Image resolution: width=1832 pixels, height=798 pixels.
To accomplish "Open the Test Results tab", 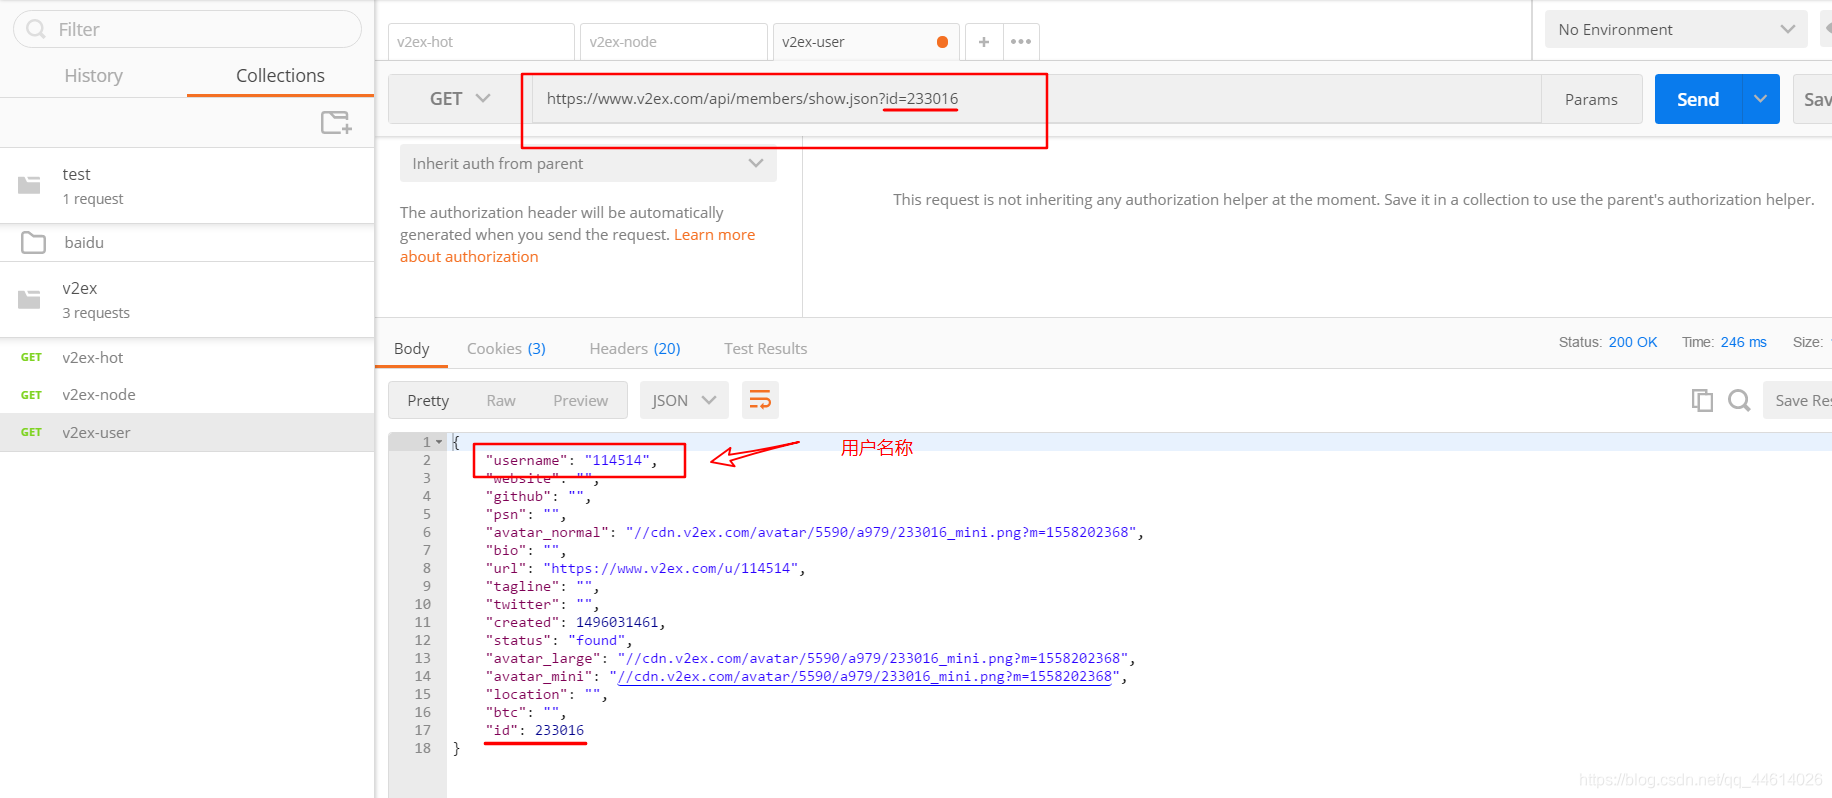I will (x=765, y=348).
